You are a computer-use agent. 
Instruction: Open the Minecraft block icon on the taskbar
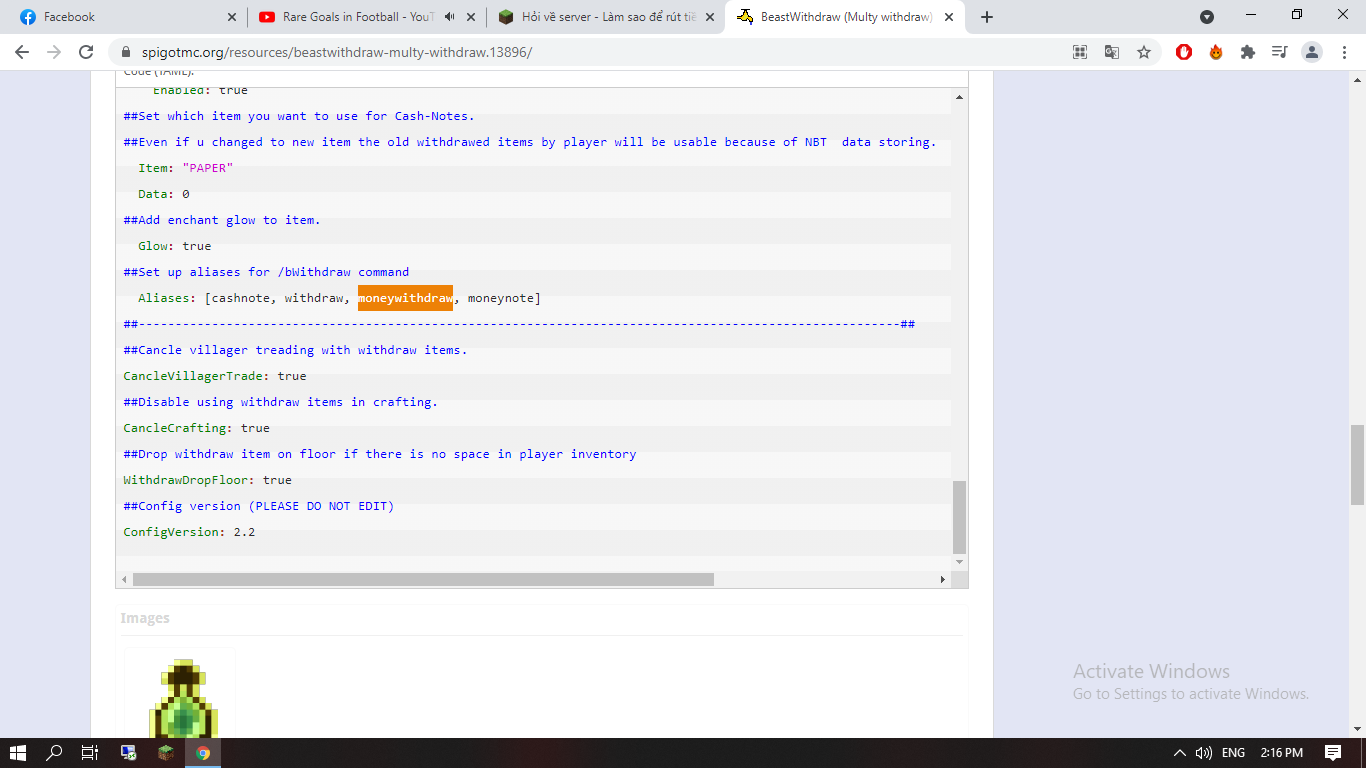pos(166,753)
